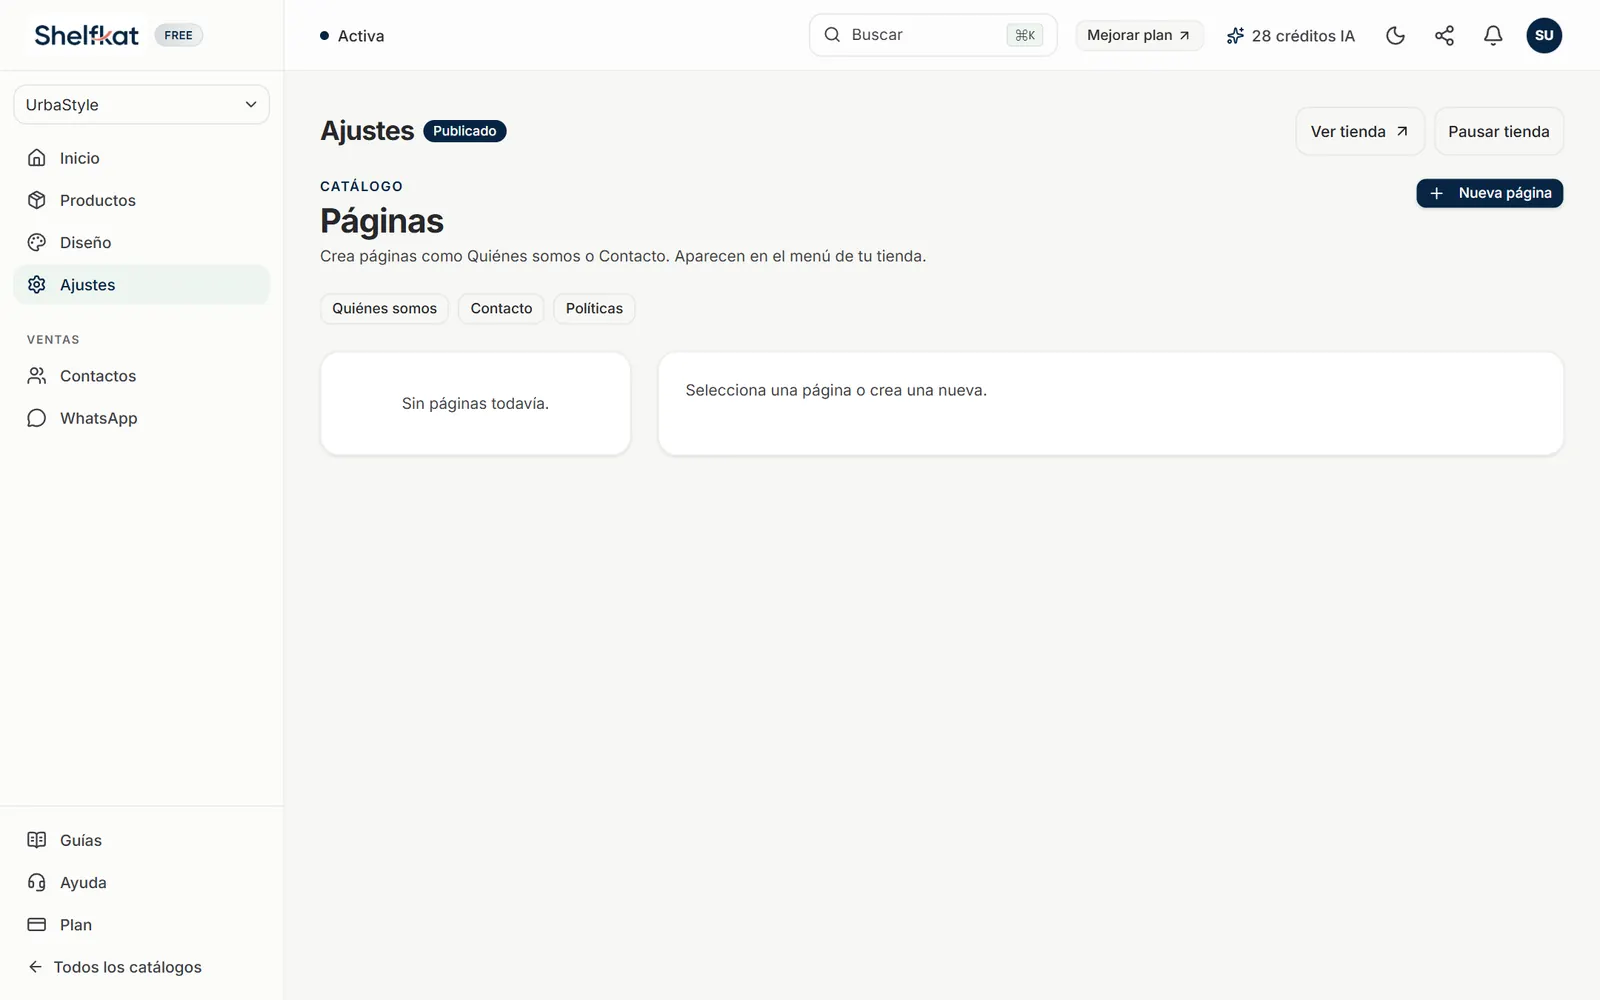The image size is (1600, 1000).
Task: Open the SU user avatar menu
Action: click(x=1544, y=36)
